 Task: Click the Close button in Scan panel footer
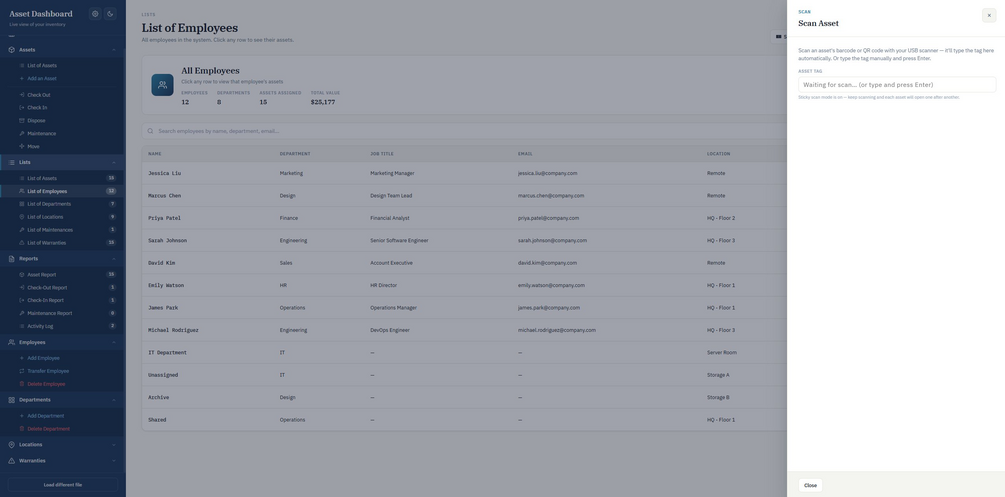coord(810,485)
